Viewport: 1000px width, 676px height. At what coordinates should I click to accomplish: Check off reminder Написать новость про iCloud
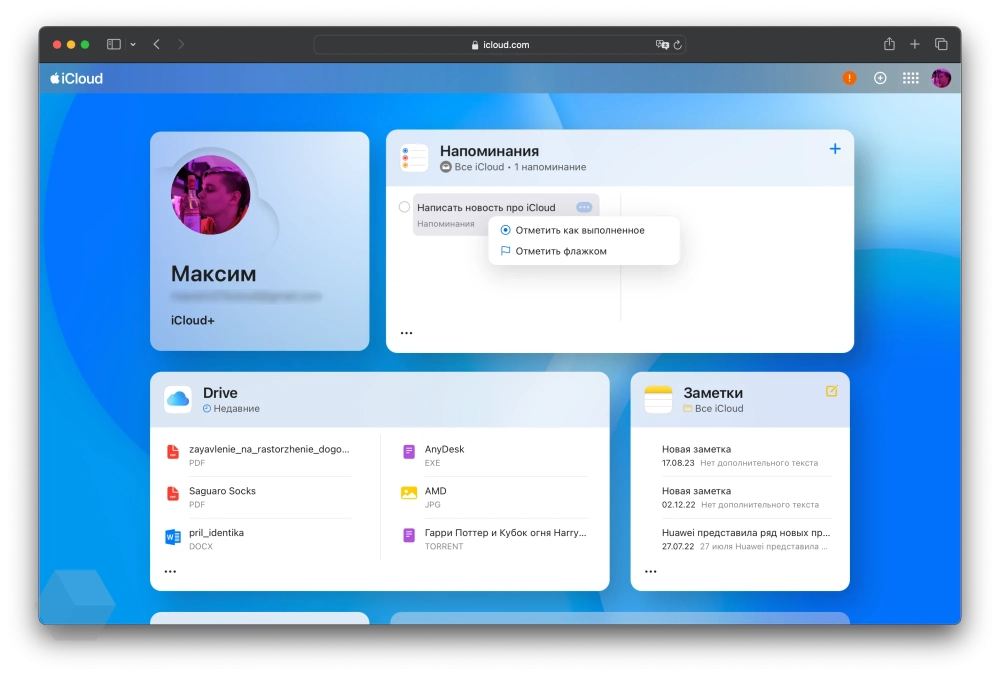(x=404, y=207)
